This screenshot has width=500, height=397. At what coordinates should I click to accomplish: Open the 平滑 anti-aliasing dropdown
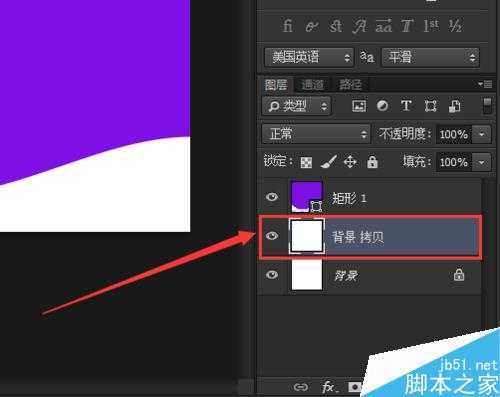point(430,57)
